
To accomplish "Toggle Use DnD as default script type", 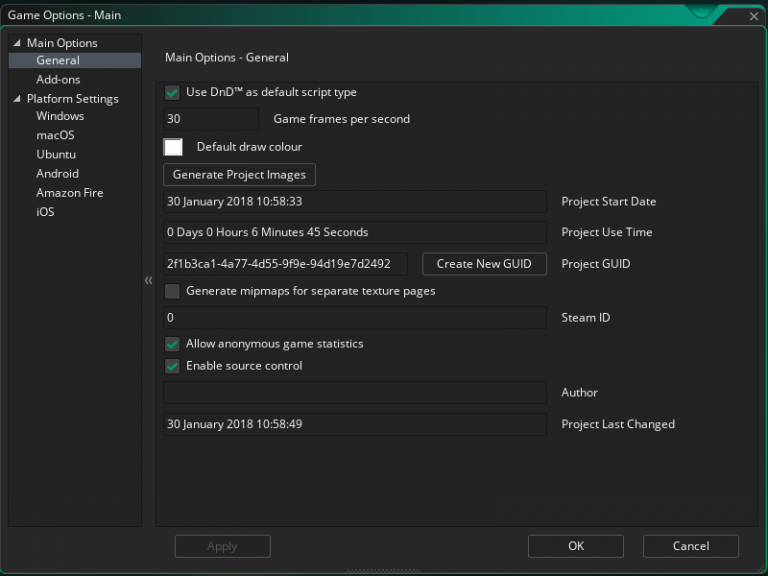I will [x=172, y=93].
